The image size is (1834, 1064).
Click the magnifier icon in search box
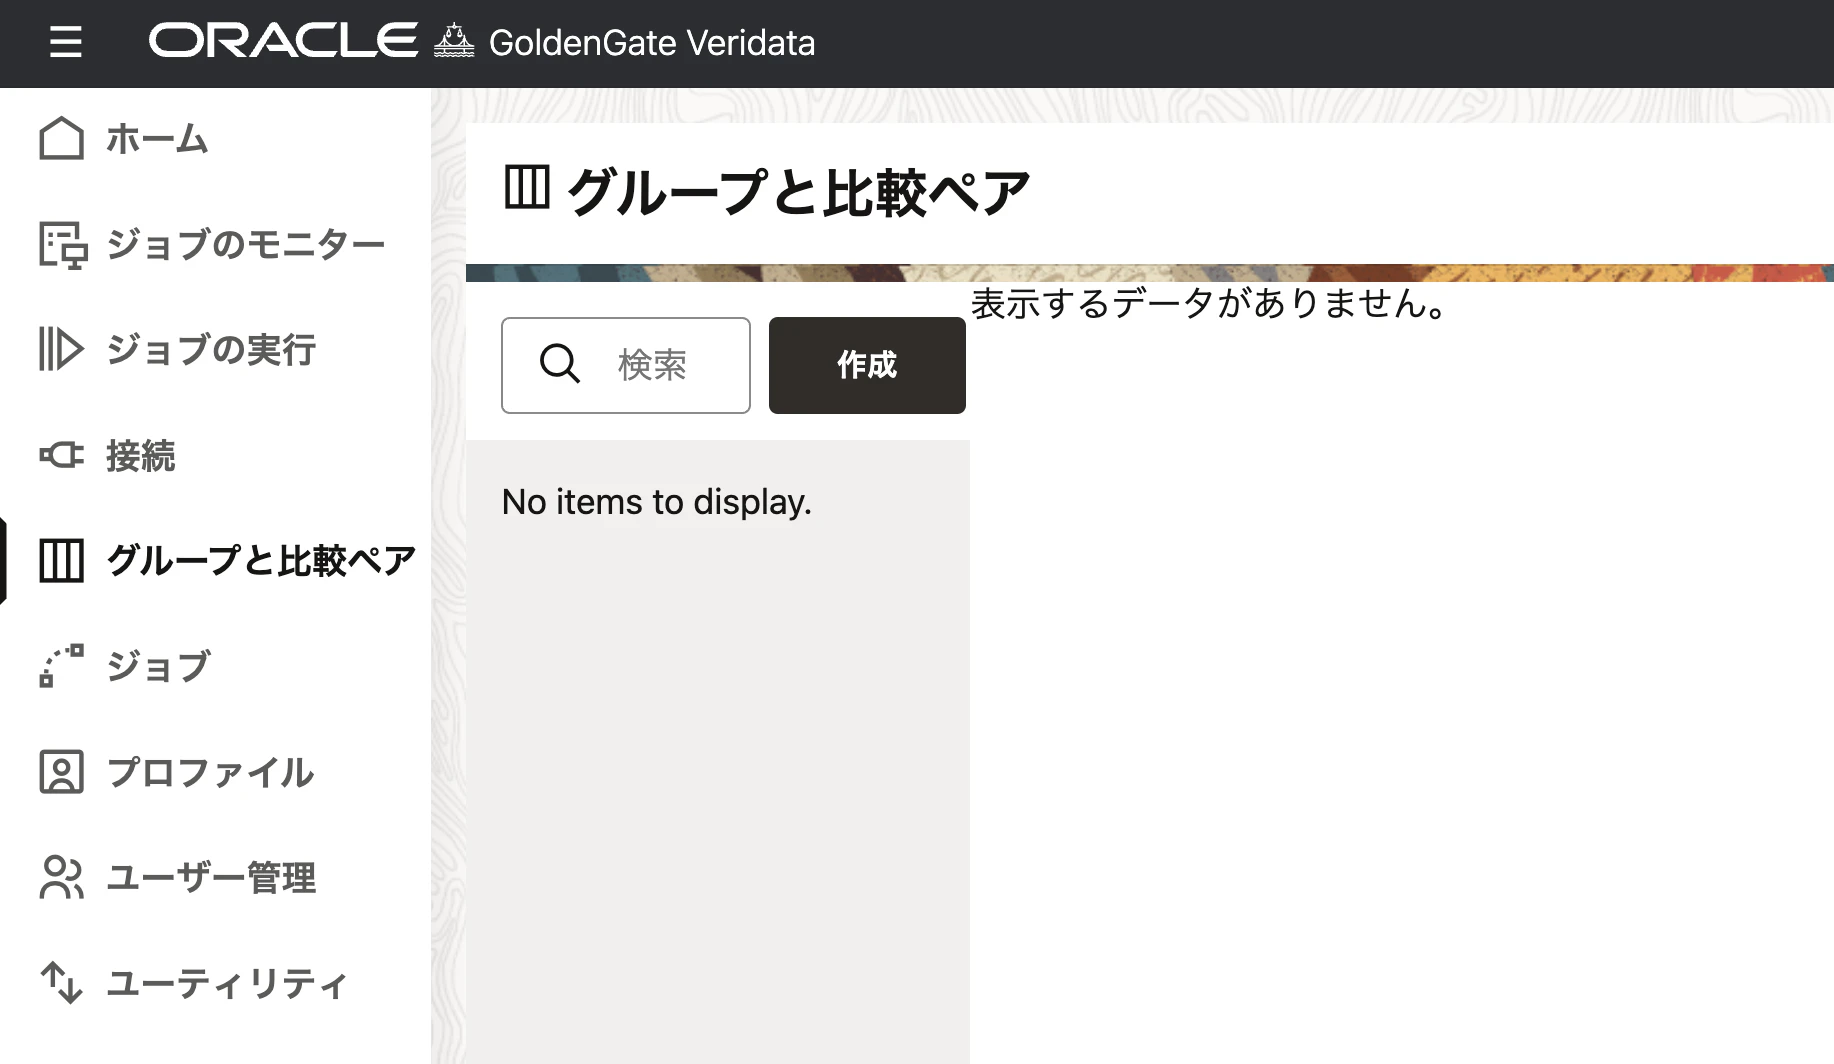[x=559, y=364]
